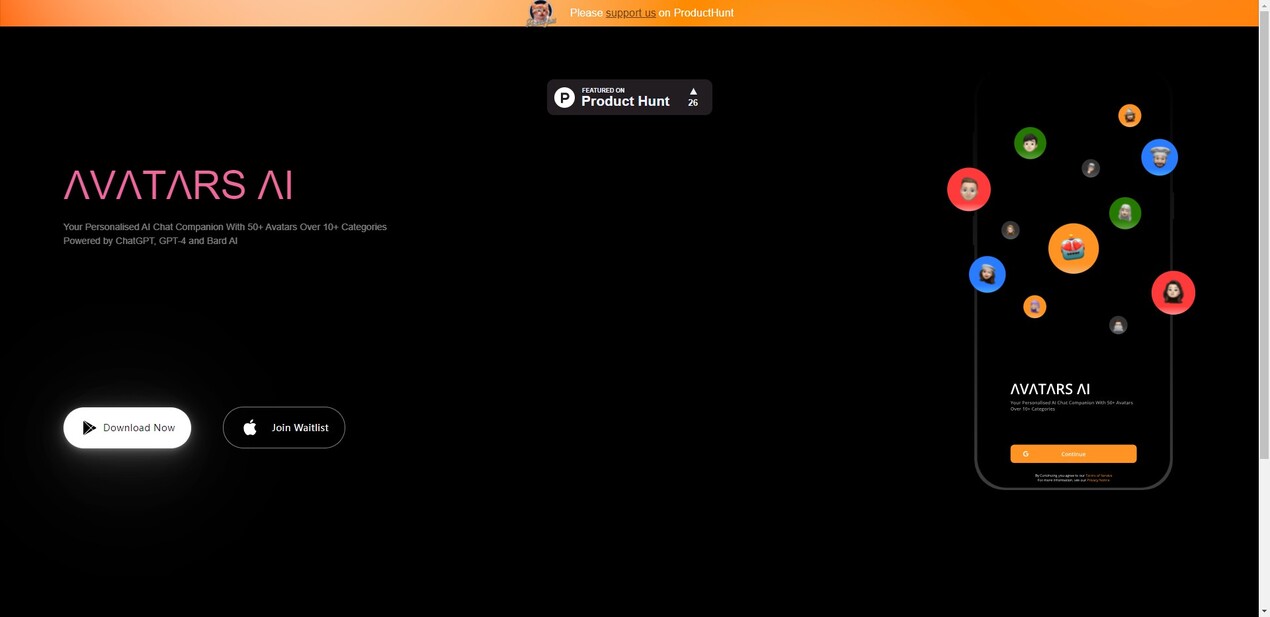Click the Google Play icon on Download button

[89, 428]
